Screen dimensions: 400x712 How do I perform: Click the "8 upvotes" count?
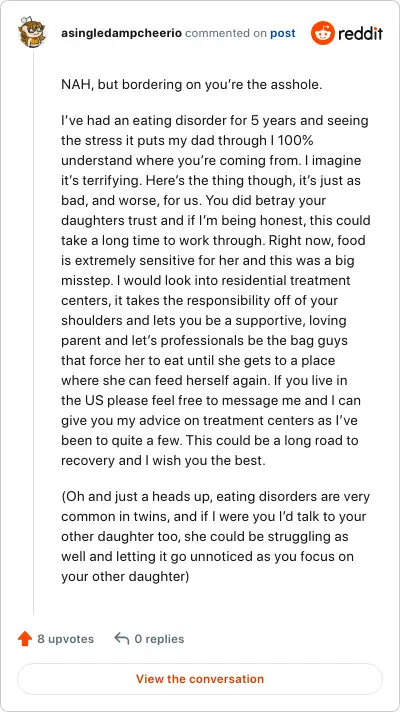pyautogui.click(x=65, y=639)
